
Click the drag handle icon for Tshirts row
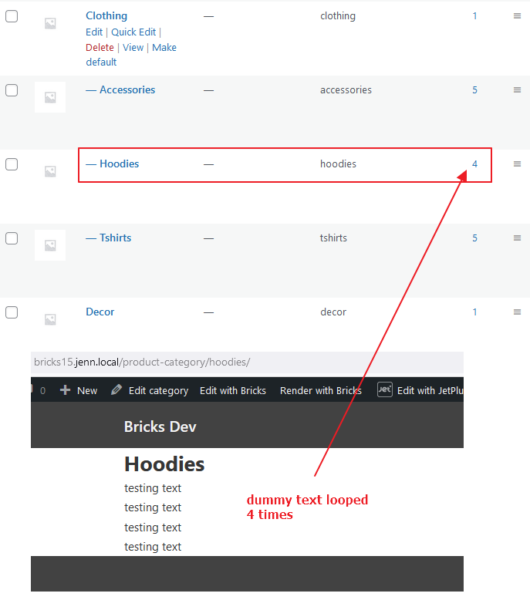point(517,238)
